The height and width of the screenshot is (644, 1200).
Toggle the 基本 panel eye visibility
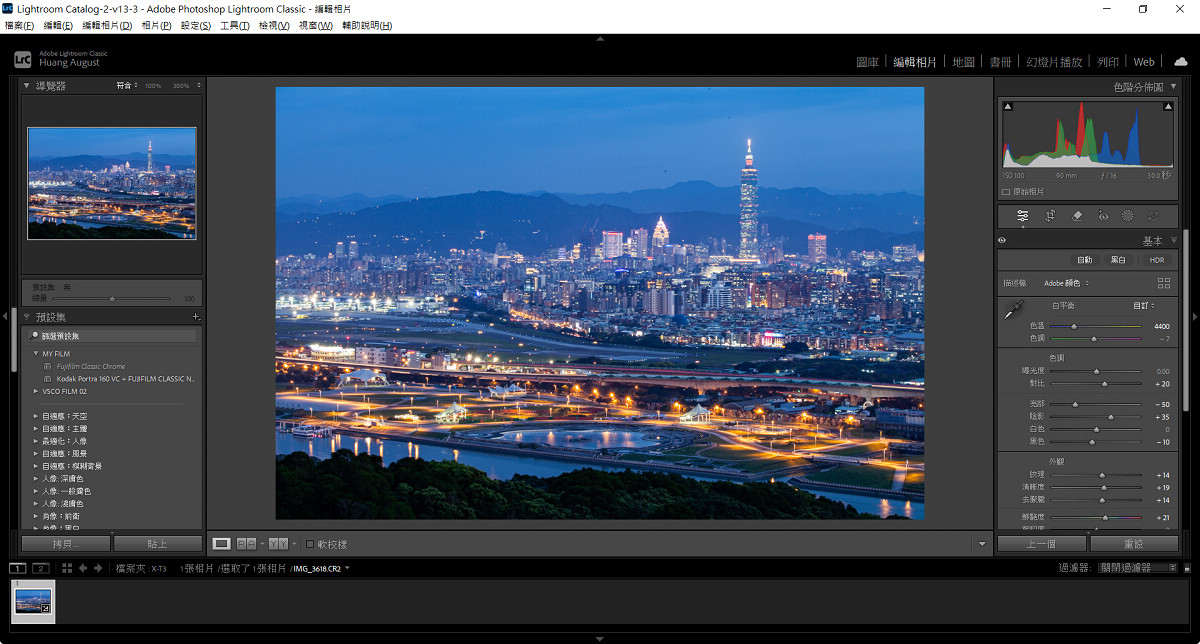coord(1002,241)
